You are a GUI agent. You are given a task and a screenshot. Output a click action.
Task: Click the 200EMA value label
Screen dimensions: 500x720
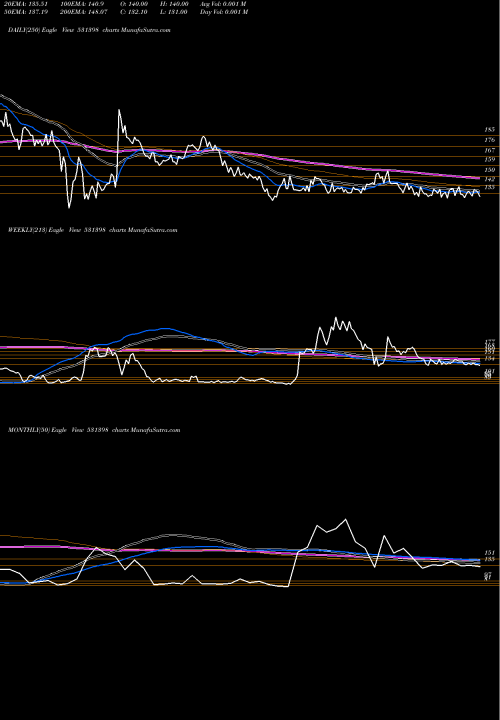[84, 12]
